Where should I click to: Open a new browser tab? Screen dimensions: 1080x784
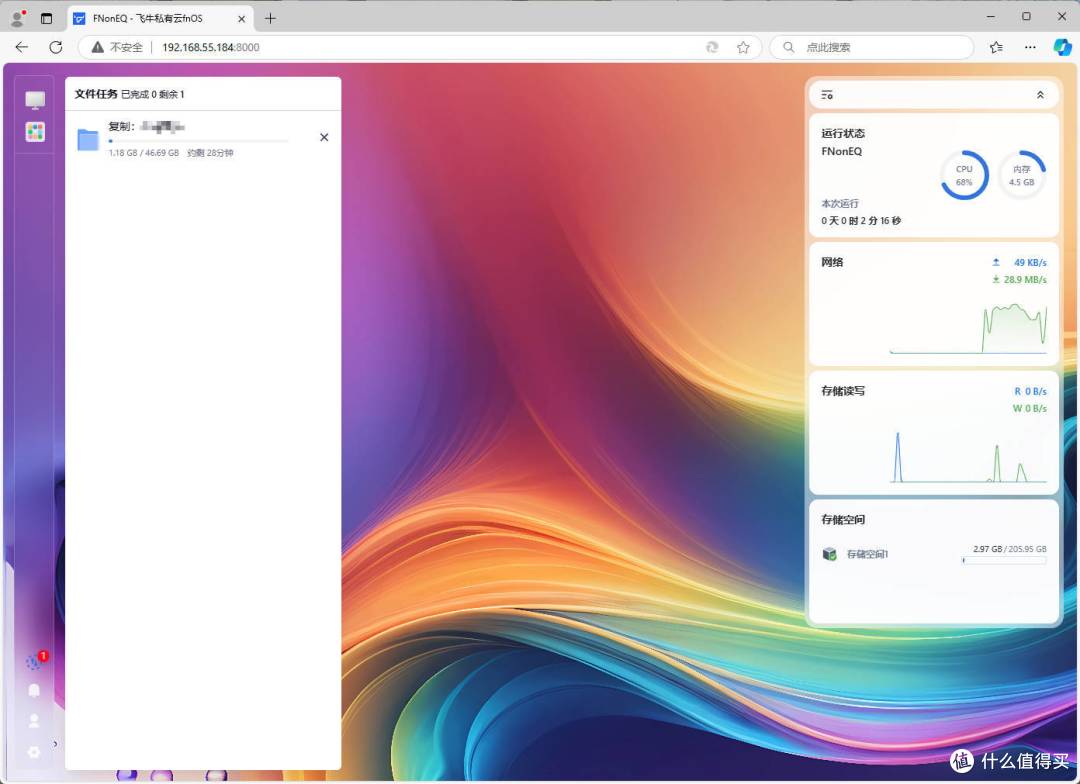click(x=270, y=18)
